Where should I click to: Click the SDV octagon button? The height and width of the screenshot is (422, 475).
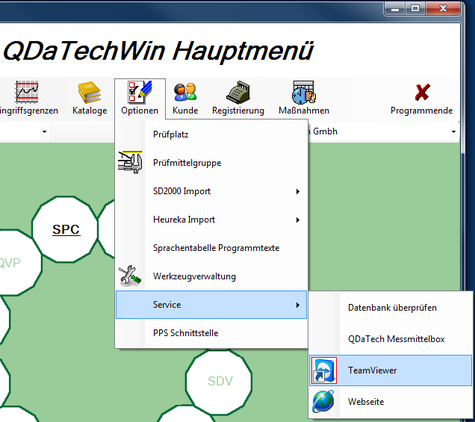click(x=219, y=381)
